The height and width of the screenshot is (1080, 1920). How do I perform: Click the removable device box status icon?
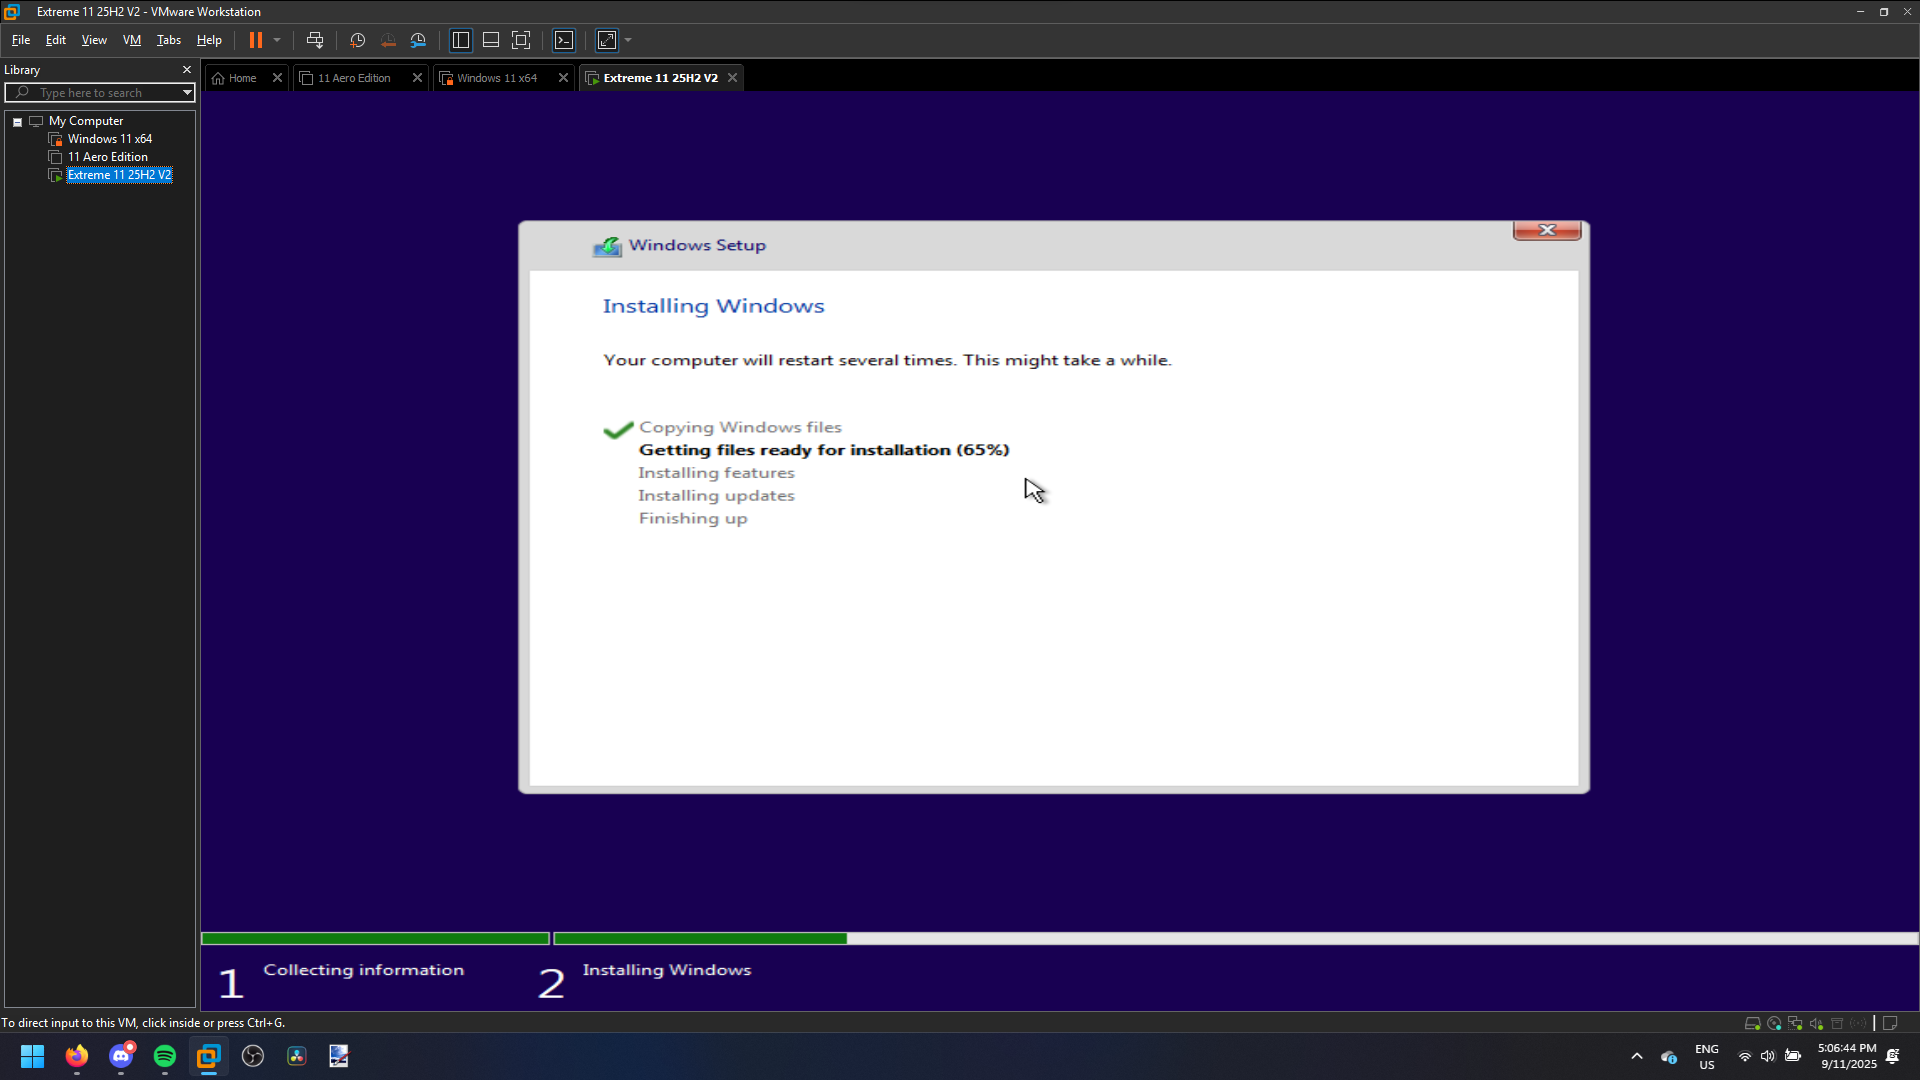[x=1837, y=1023]
